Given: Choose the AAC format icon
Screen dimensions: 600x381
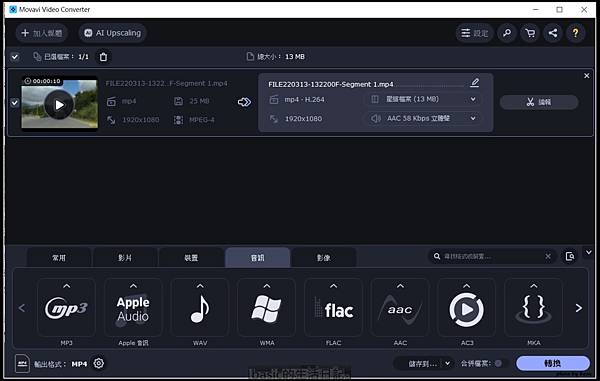Looking at the screenshot, I should (400, 309).
